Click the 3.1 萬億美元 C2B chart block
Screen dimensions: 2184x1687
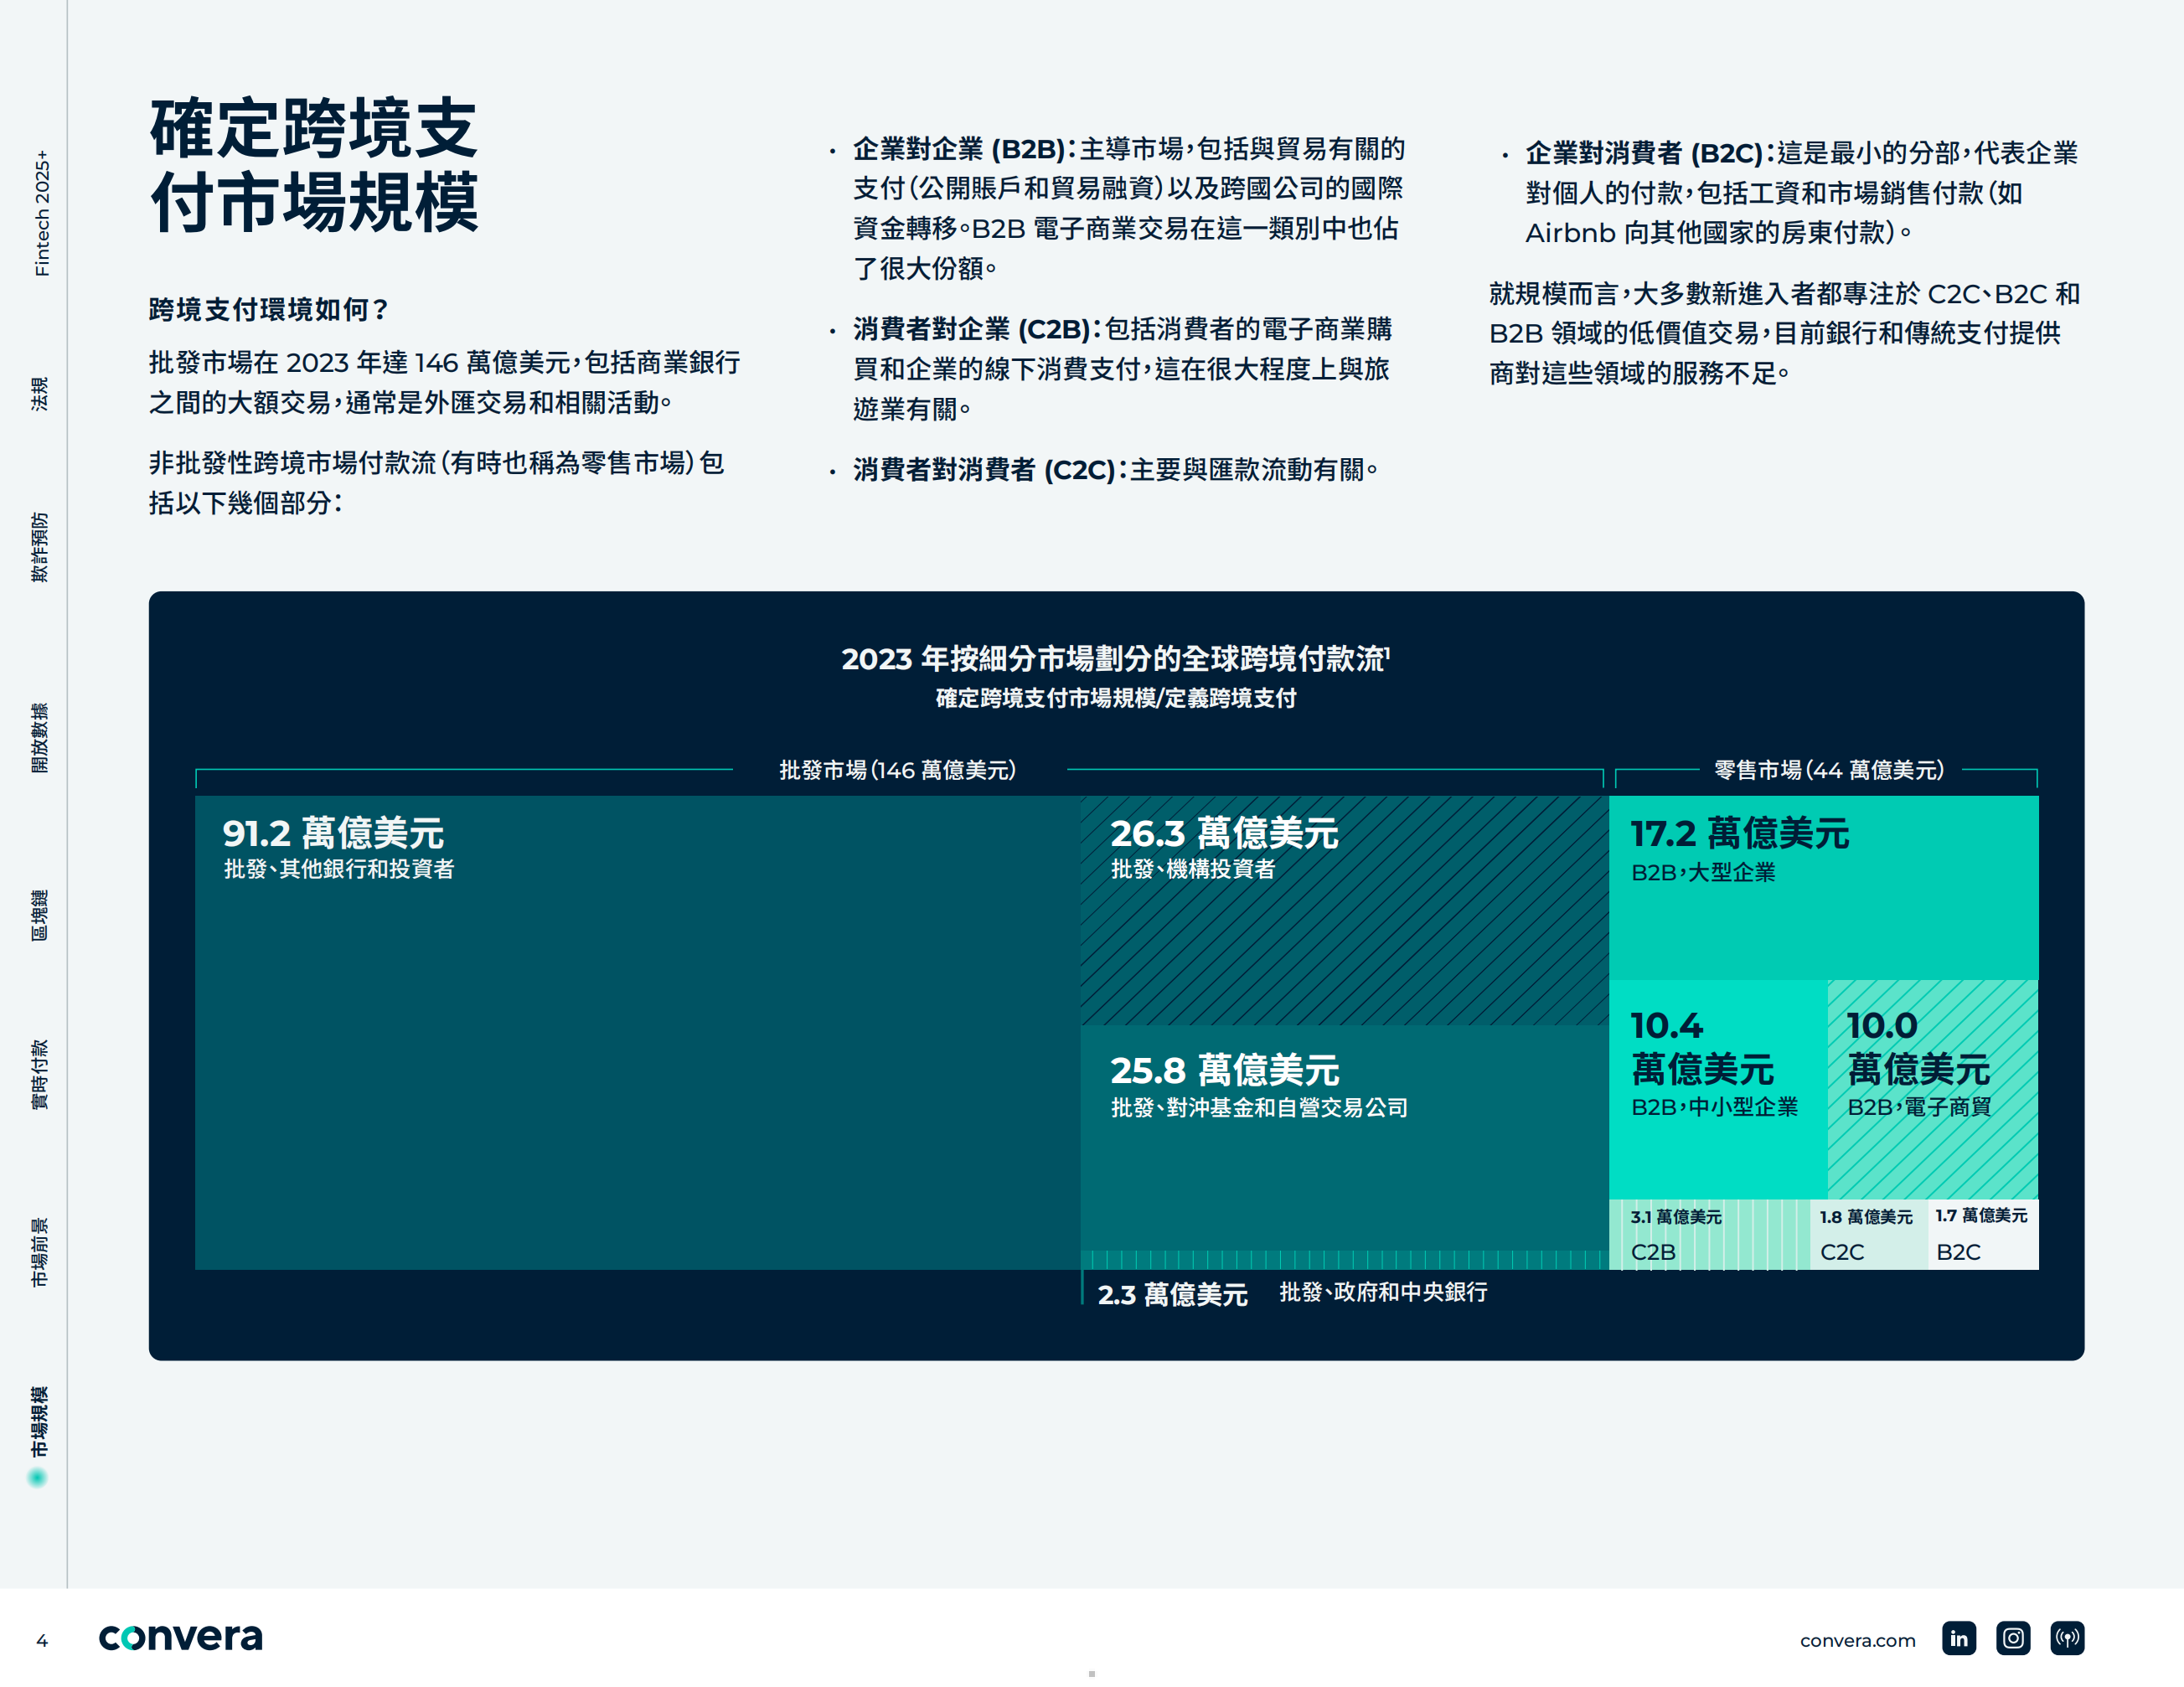[1708, 1234]
